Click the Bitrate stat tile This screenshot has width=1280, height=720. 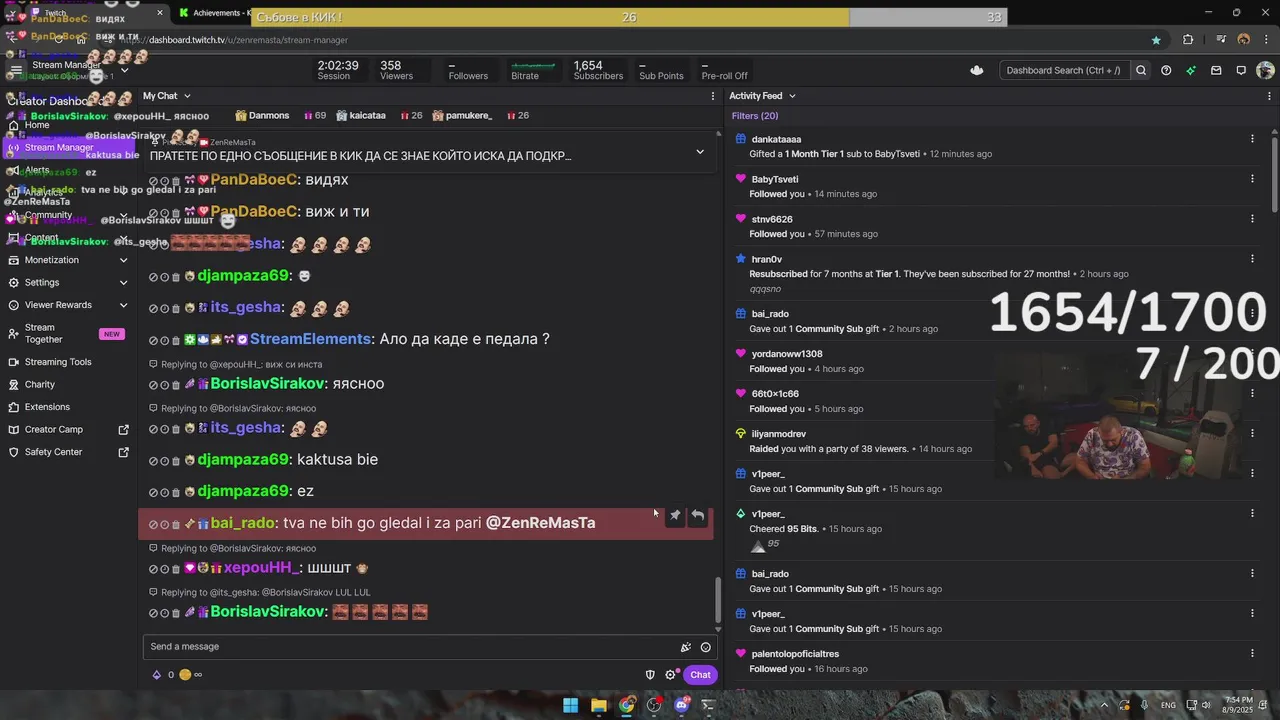pos(532,70)
